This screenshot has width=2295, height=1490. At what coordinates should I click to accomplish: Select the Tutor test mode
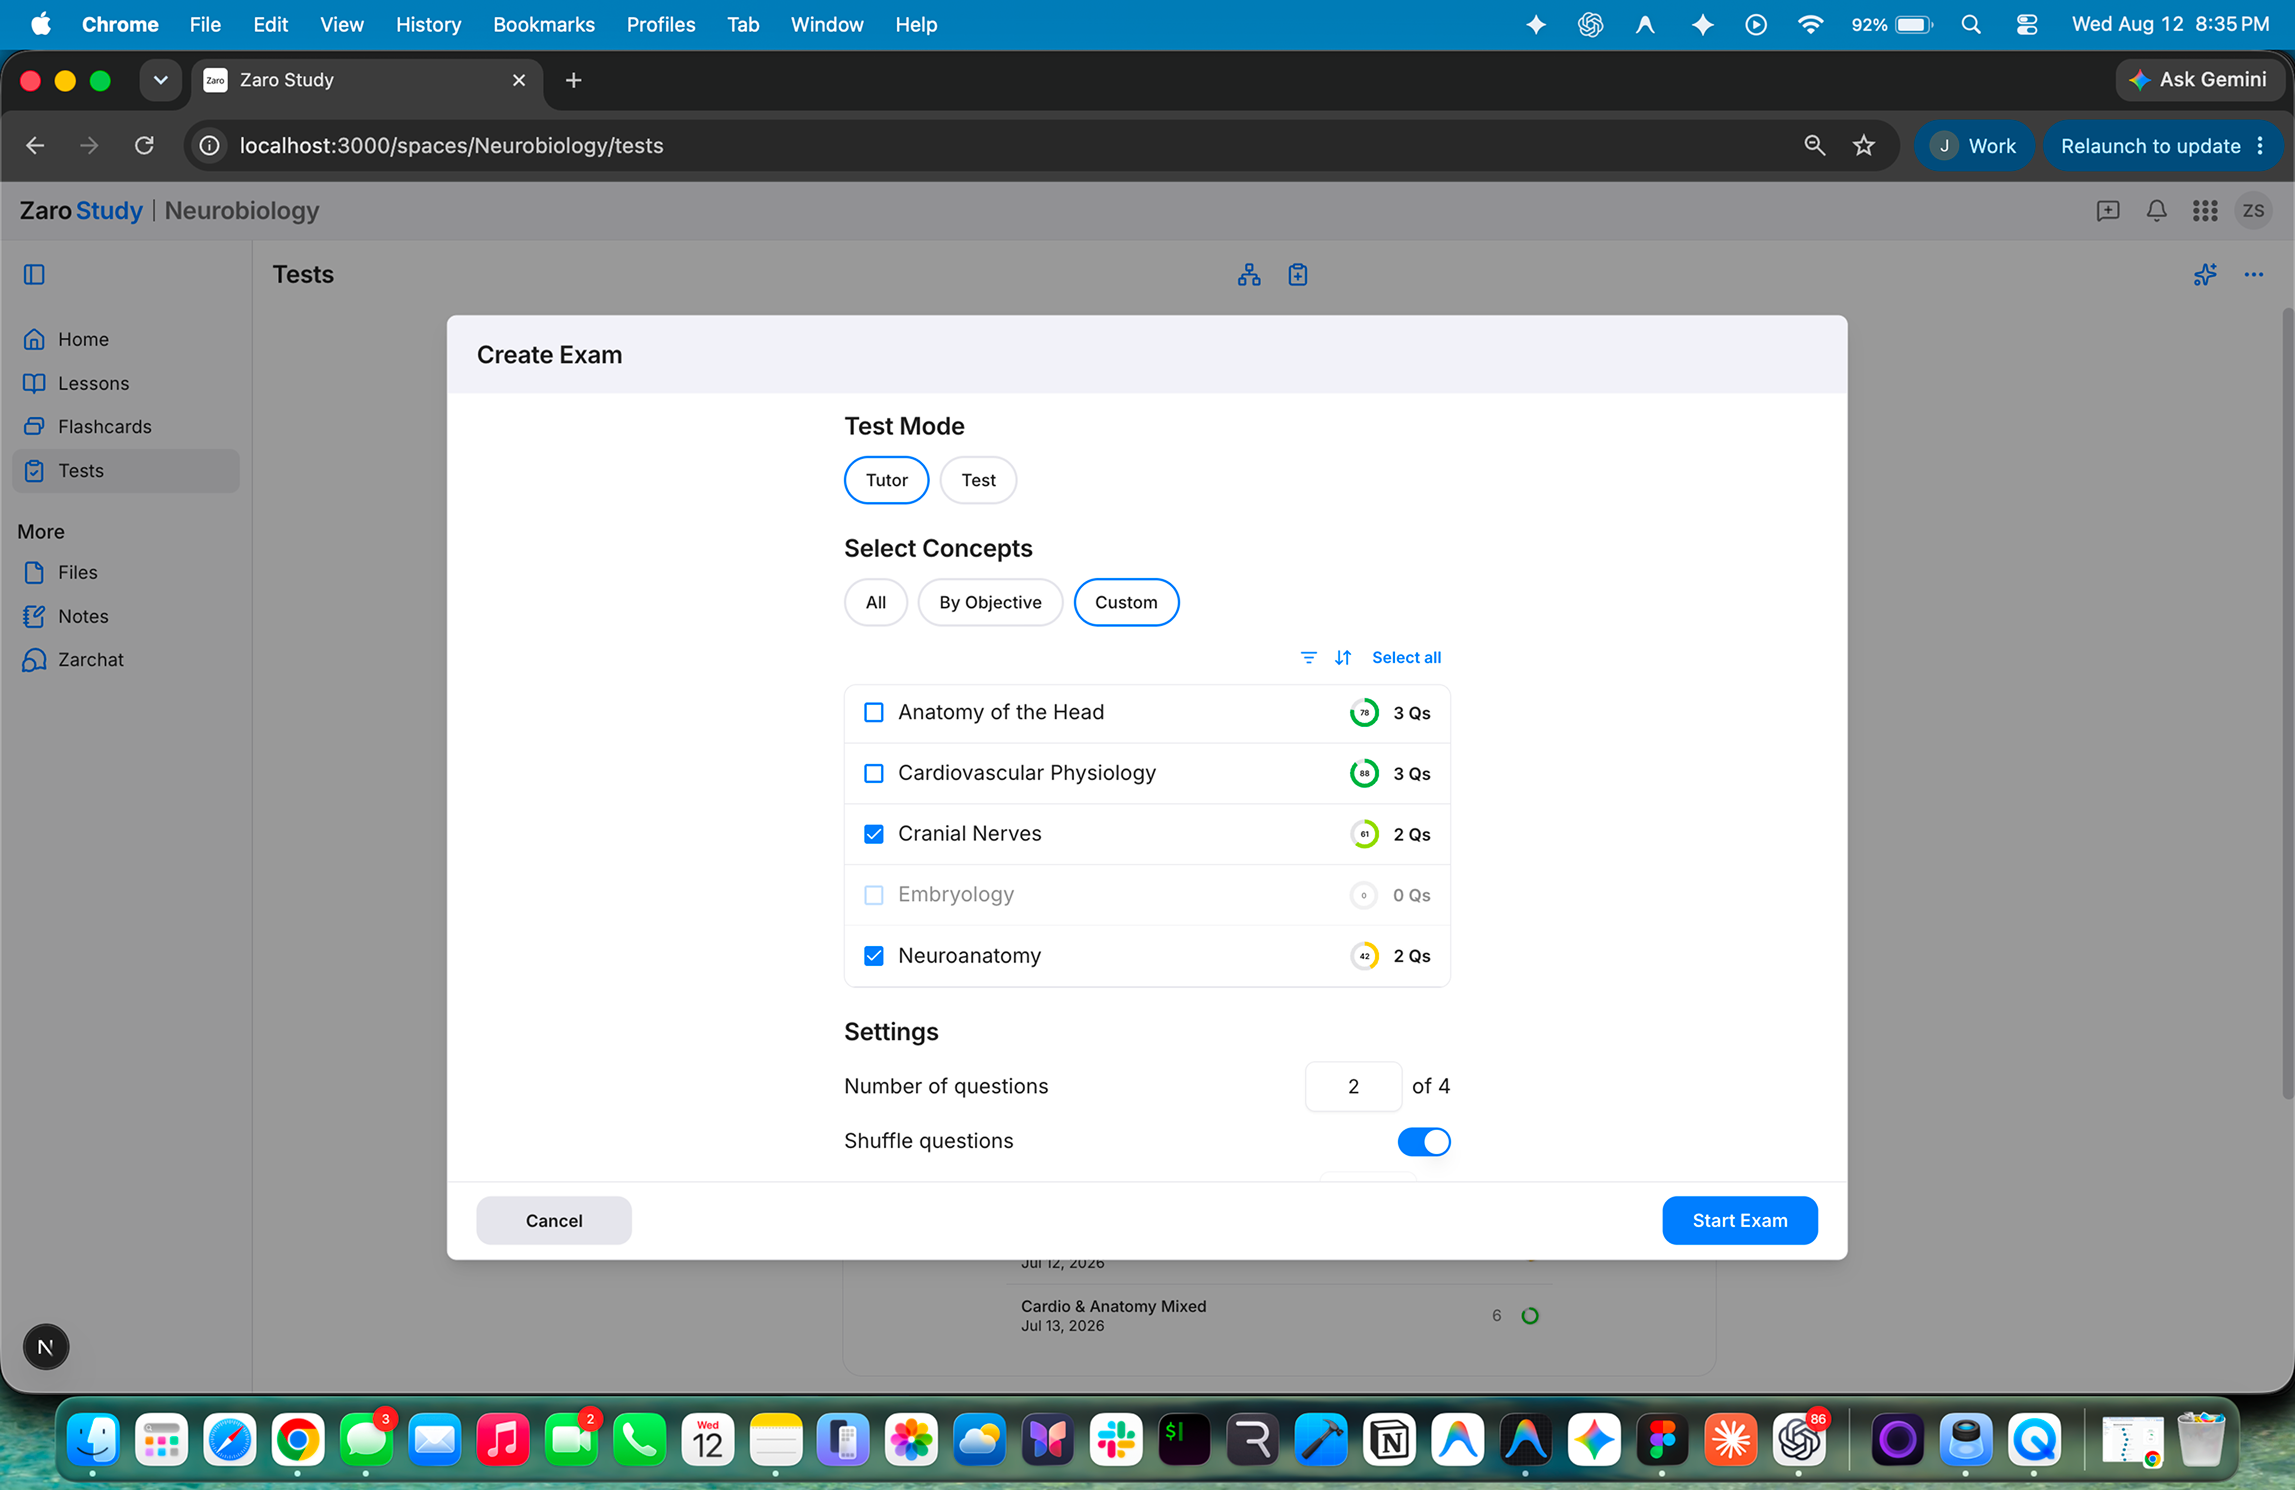[x=886, y=480]
